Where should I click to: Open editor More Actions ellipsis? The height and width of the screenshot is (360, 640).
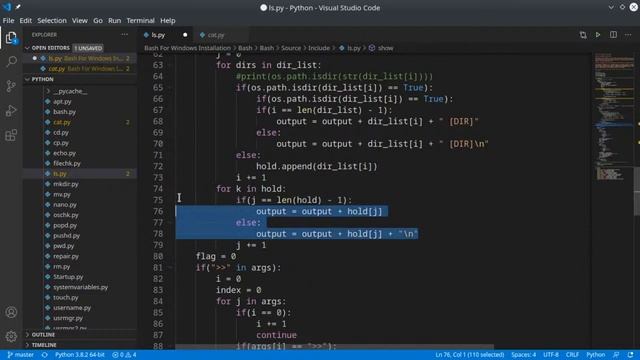coord(628,35)
